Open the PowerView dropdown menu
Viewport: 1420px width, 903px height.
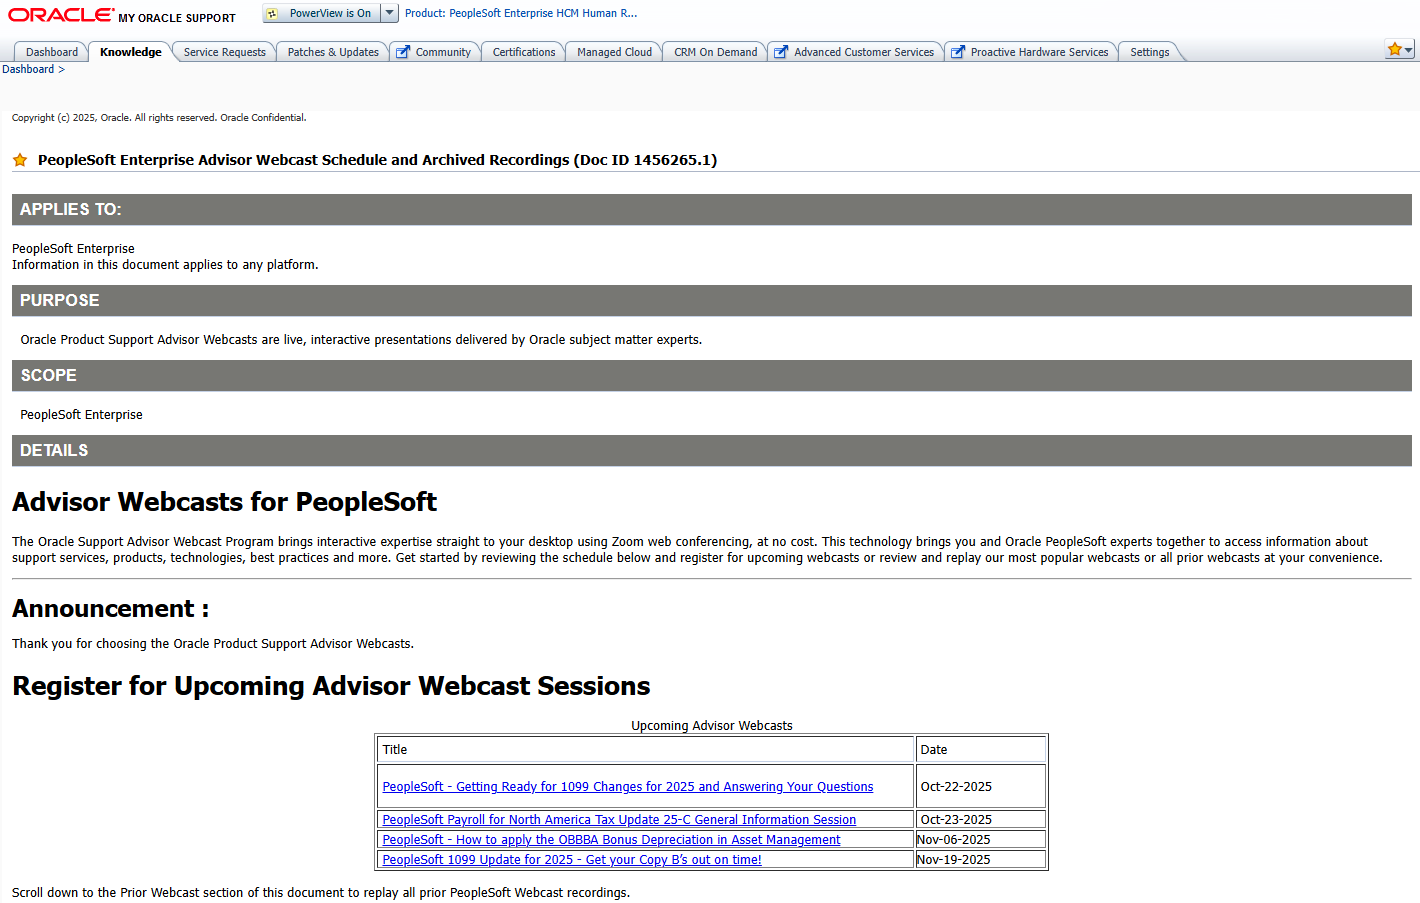389,12
